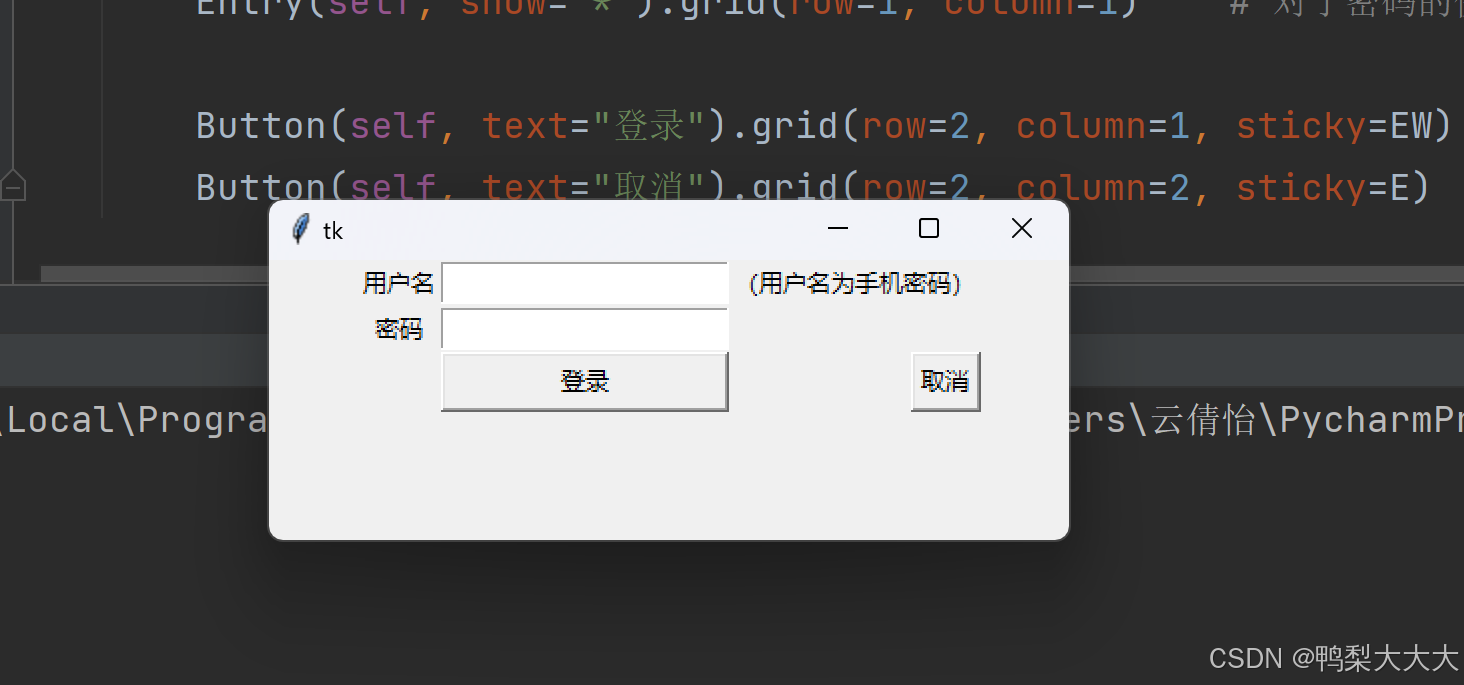
Task: Click the (用户名为手机密码) hint text
Action: pos(855,284)
